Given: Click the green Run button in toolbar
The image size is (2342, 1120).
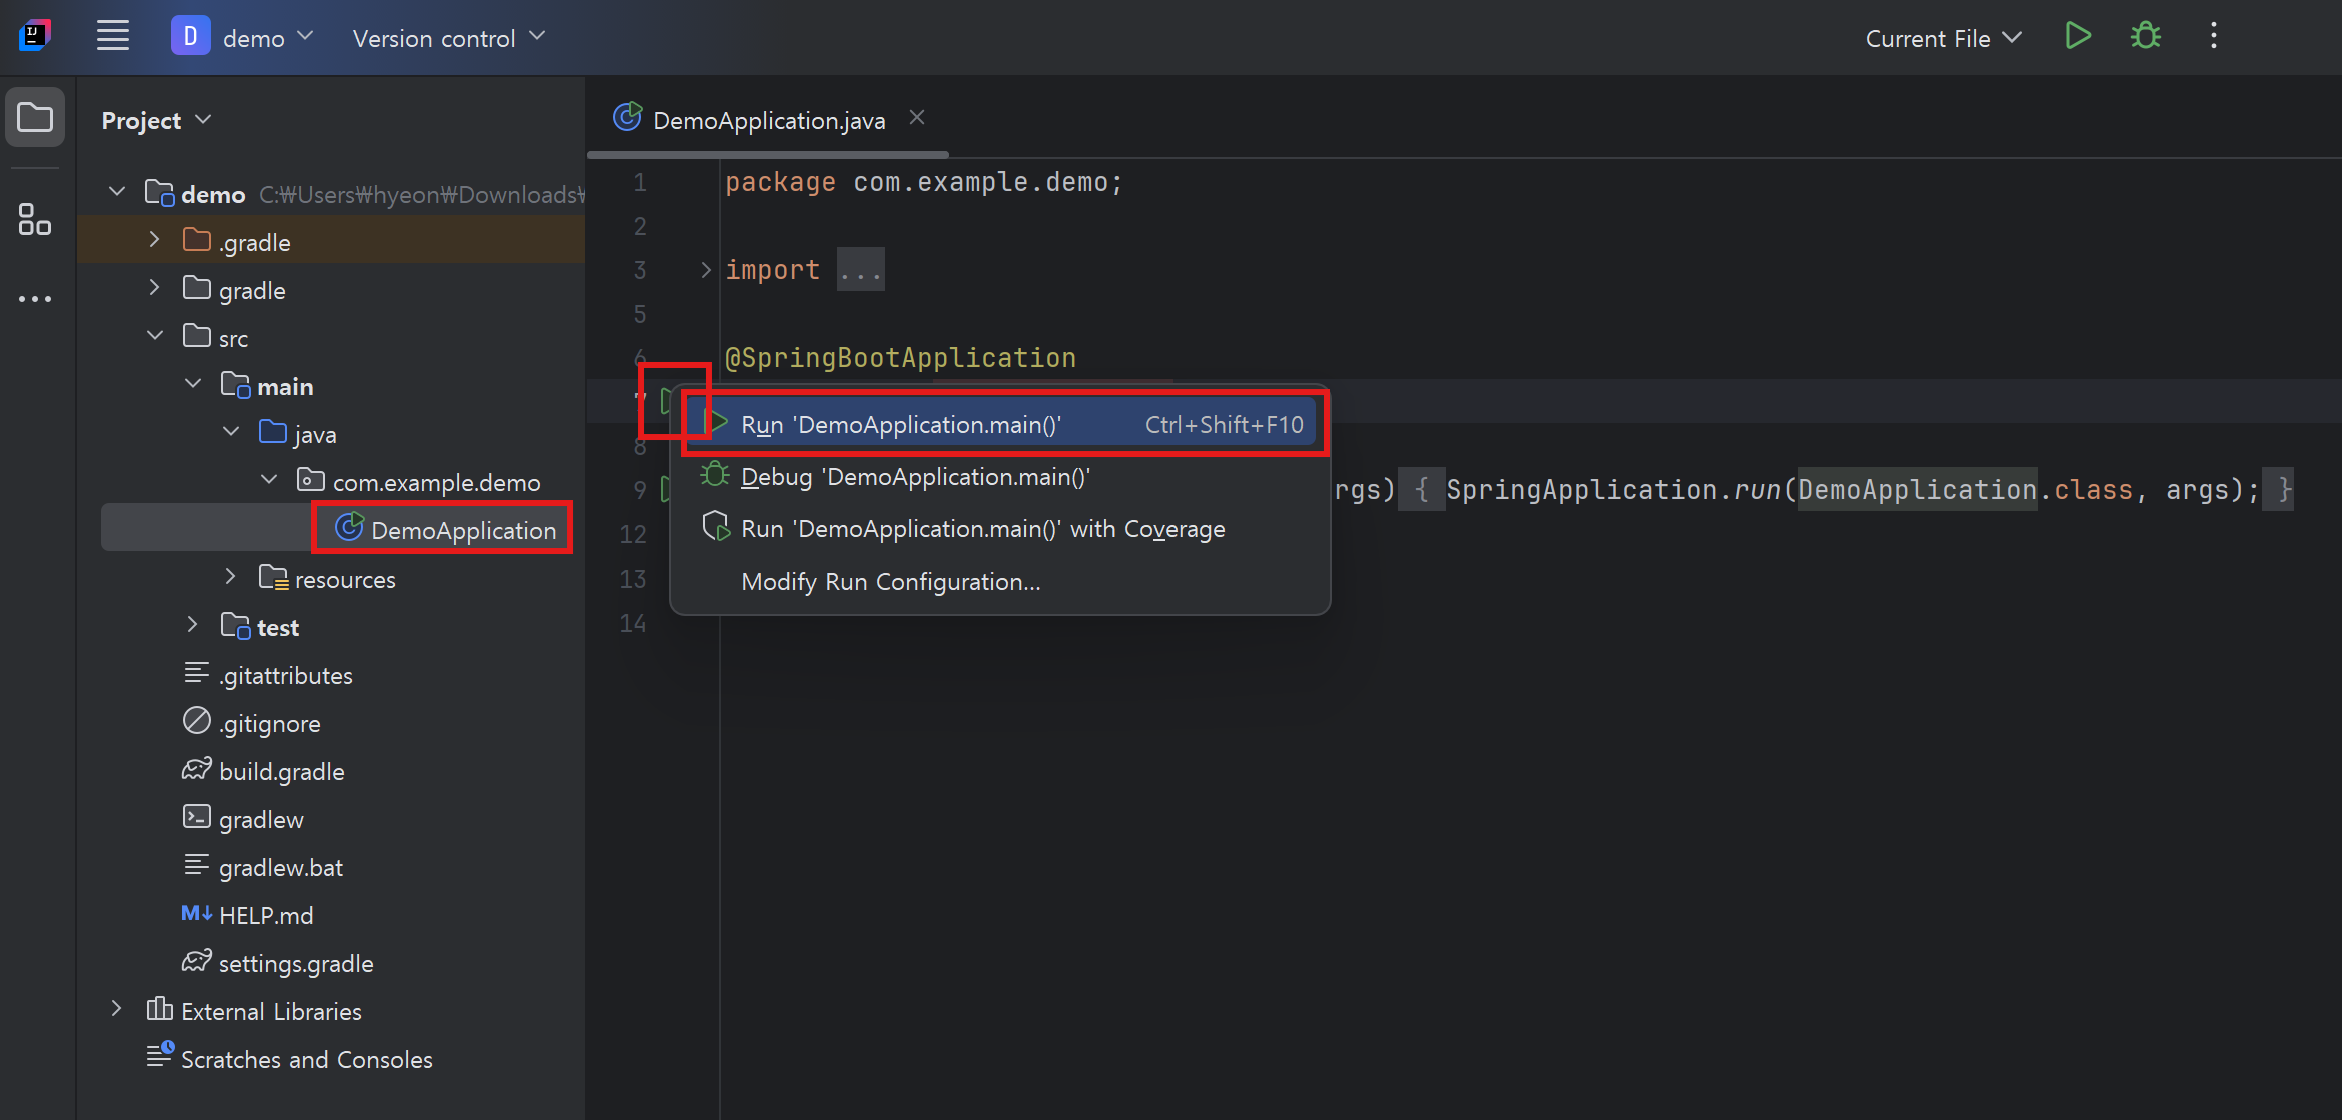Looking at the screenshot, I should click(2078, 37).
